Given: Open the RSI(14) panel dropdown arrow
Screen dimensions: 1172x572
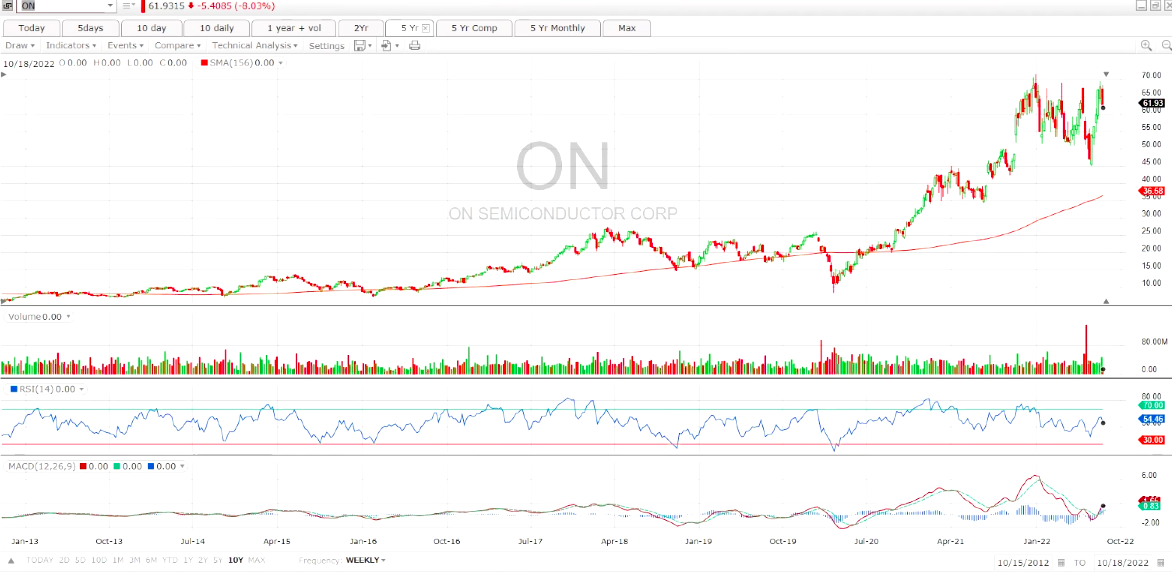Looking at the screenshot, I should point(81,389).
